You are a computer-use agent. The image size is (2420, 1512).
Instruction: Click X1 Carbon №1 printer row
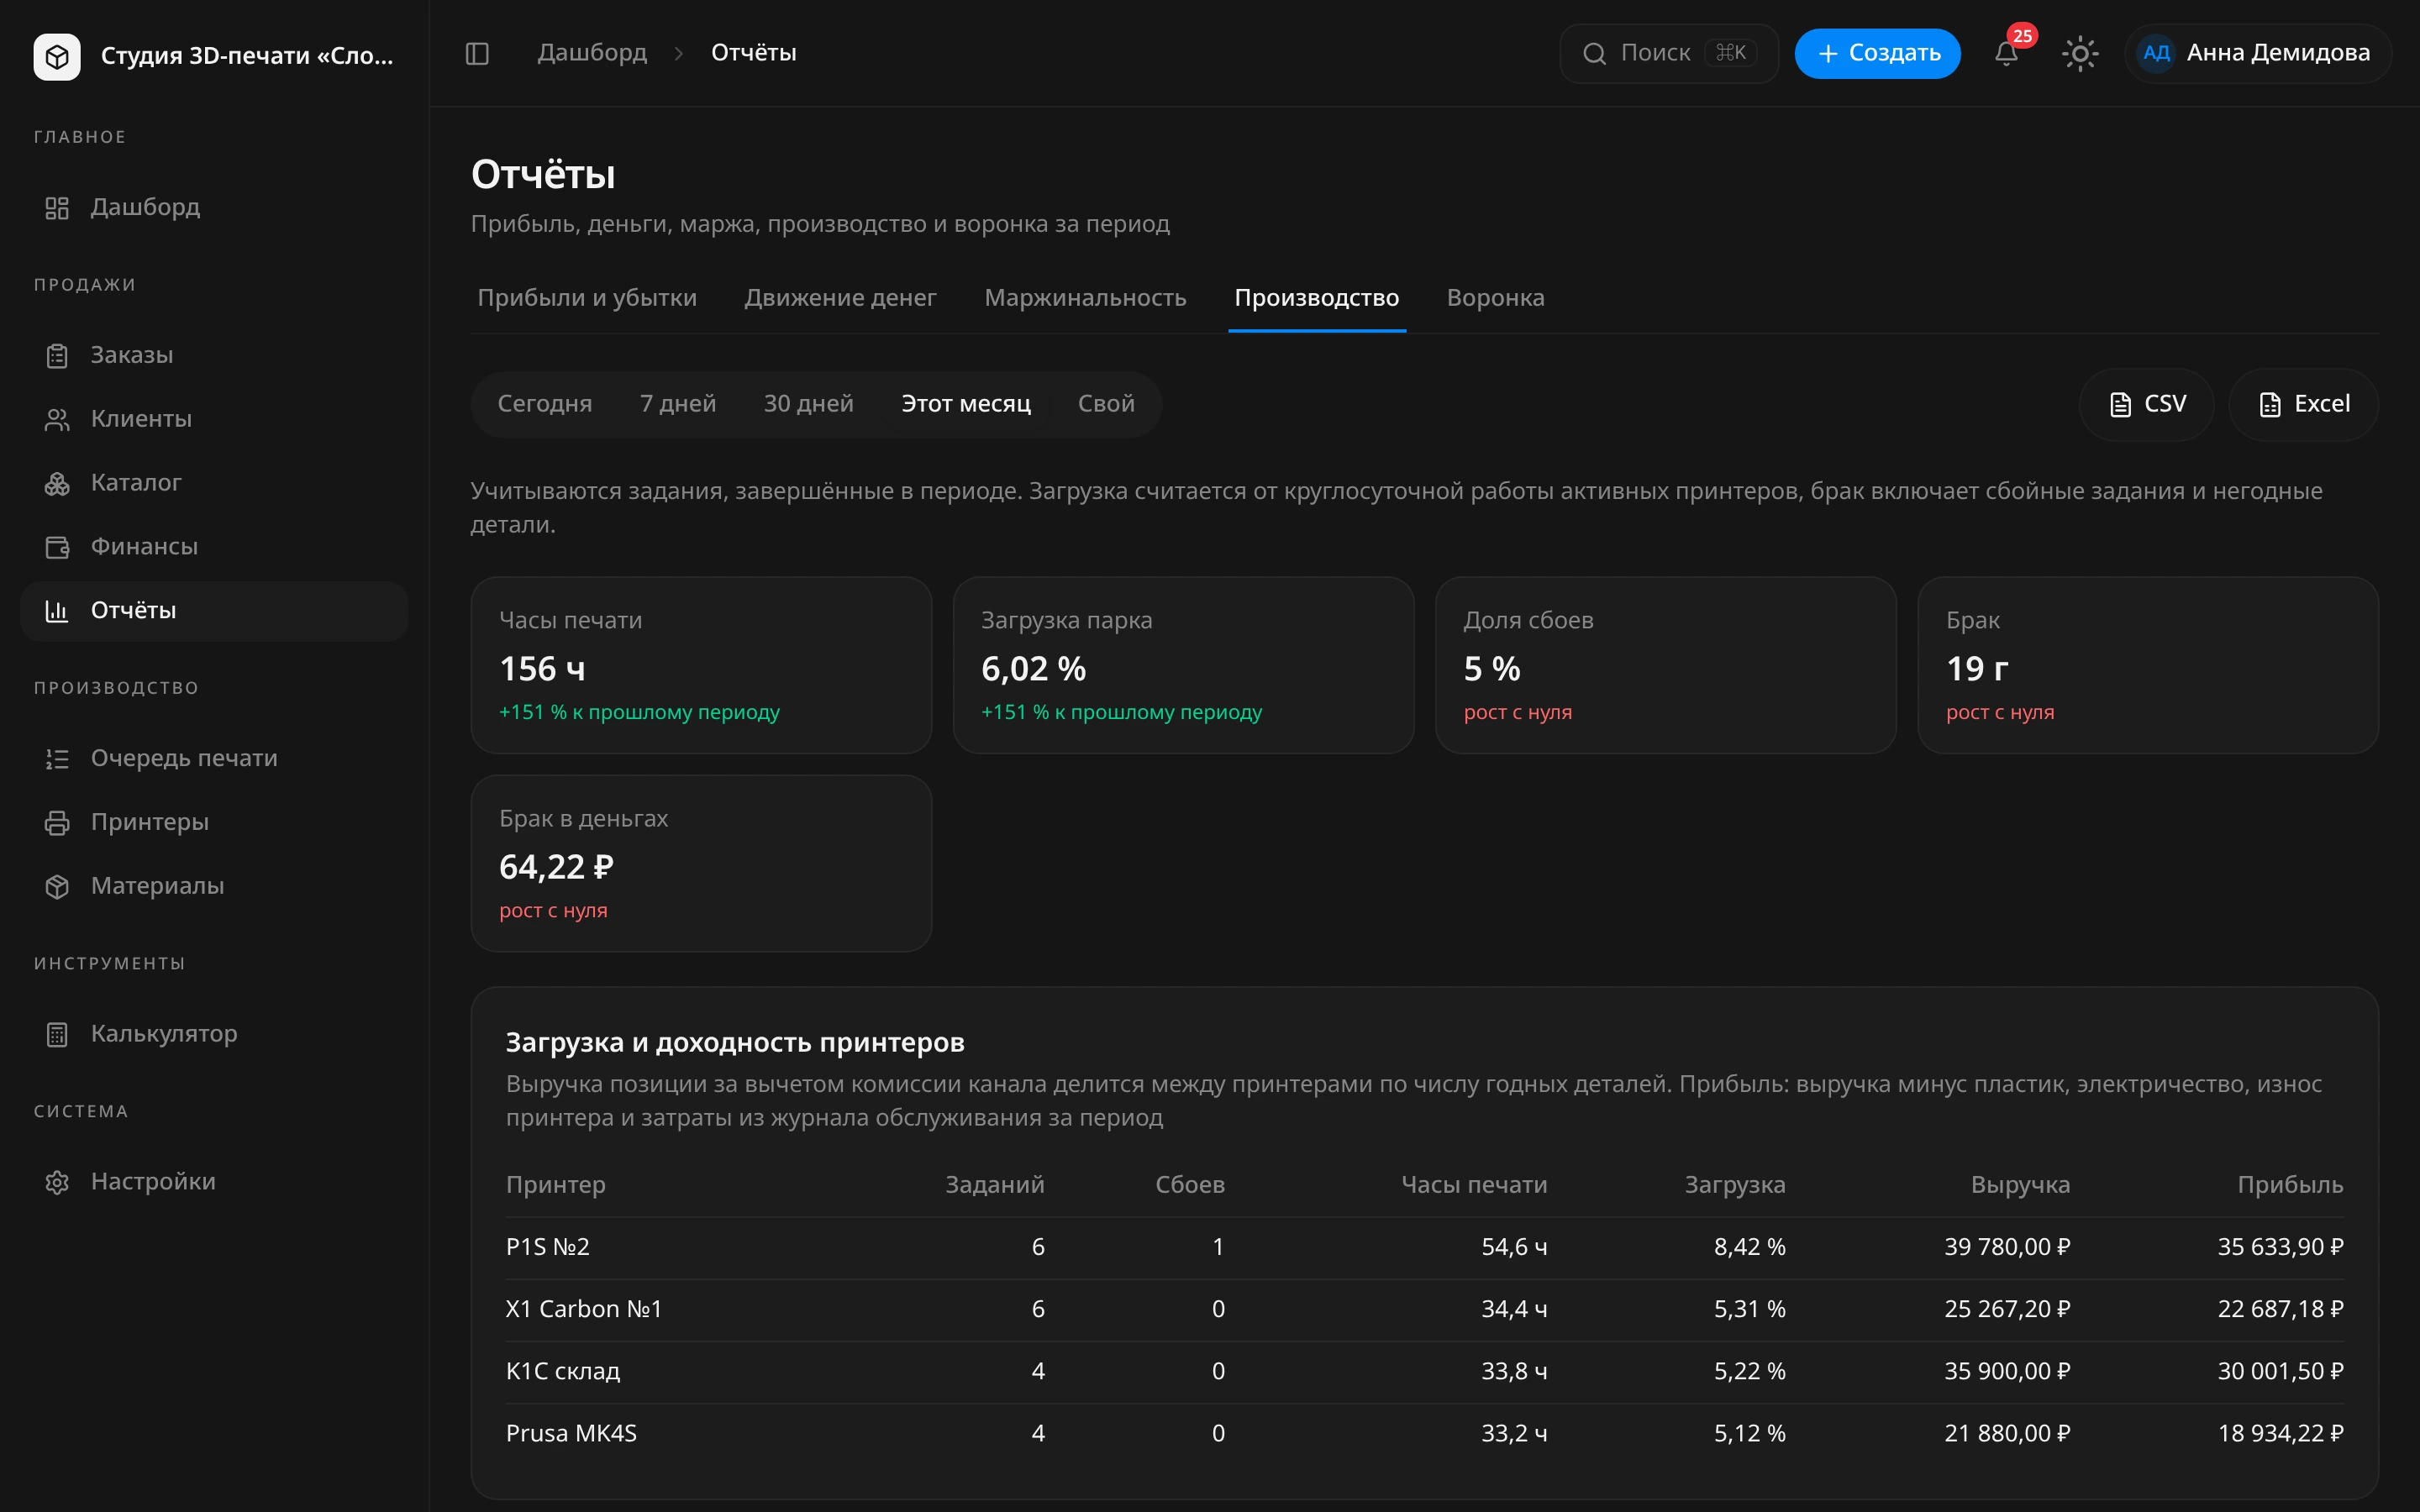tap(1424, 1309)
